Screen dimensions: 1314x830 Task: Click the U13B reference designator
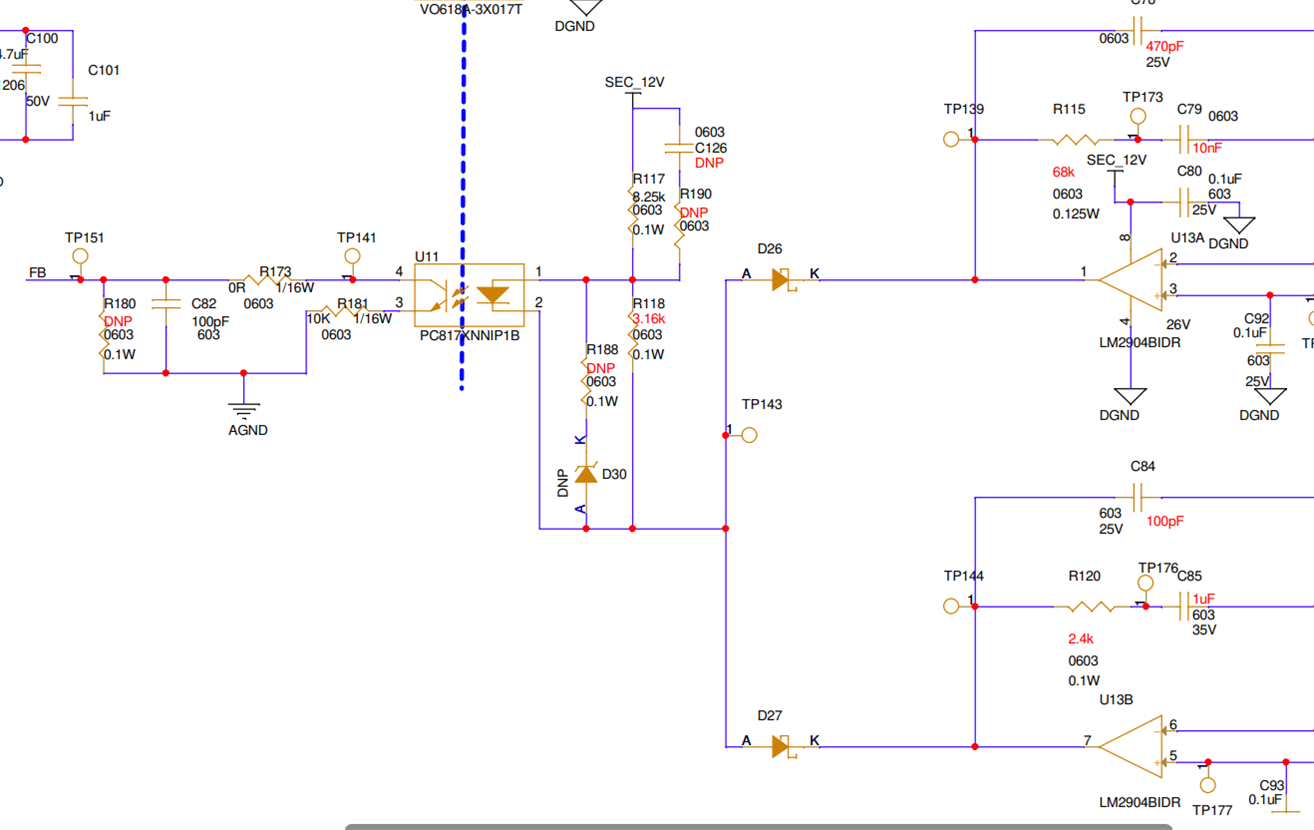pyautogui.click(x=1116, y=699)
